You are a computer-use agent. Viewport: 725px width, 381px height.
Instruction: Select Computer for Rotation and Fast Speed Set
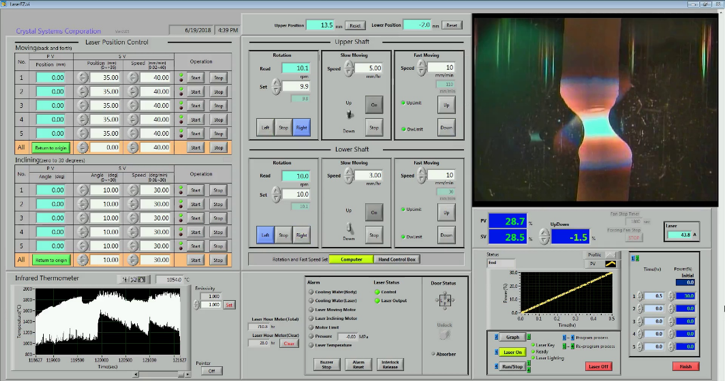(x=351, y=259)
